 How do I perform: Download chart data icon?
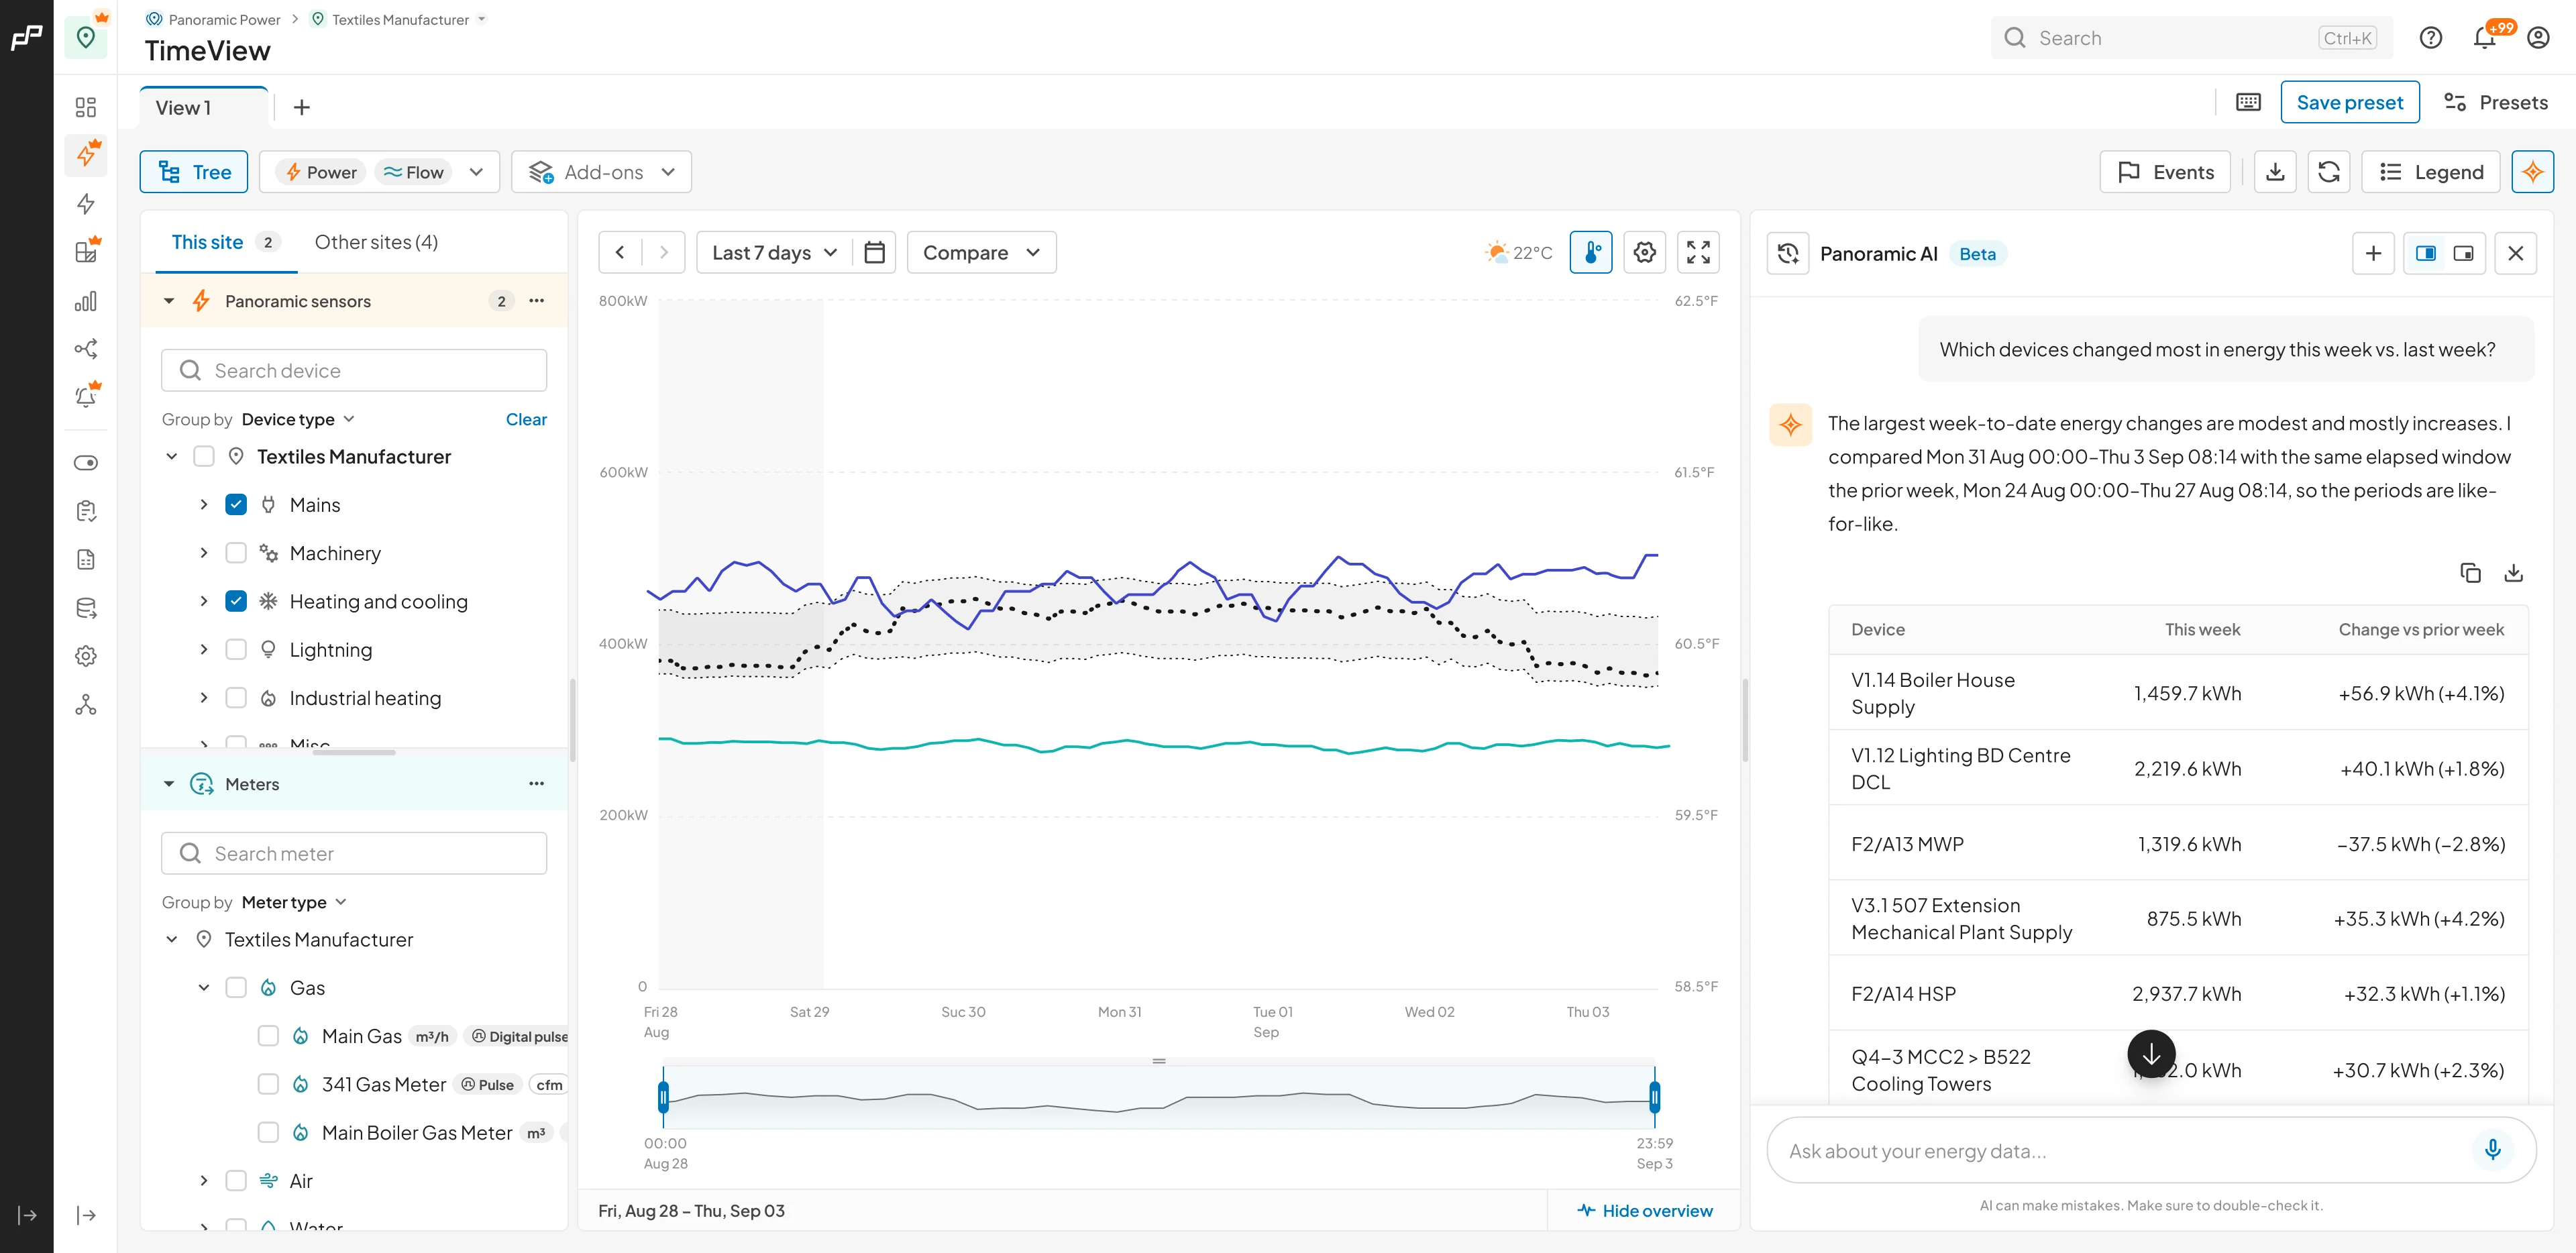click(x=2275, y=172)
